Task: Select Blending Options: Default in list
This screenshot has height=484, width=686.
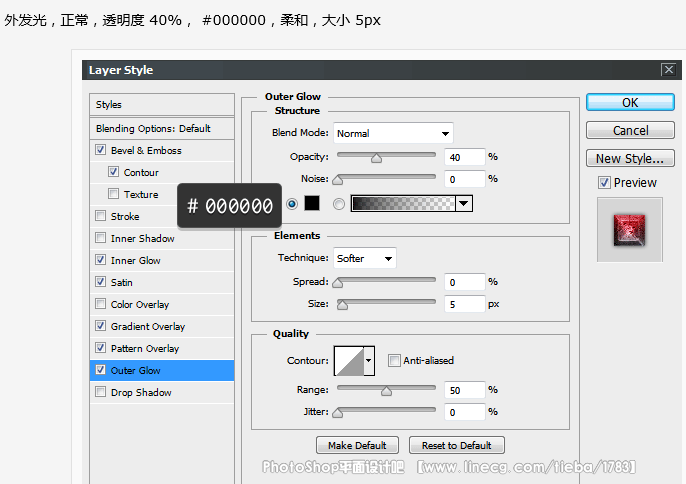Action: tap(153, 129)
